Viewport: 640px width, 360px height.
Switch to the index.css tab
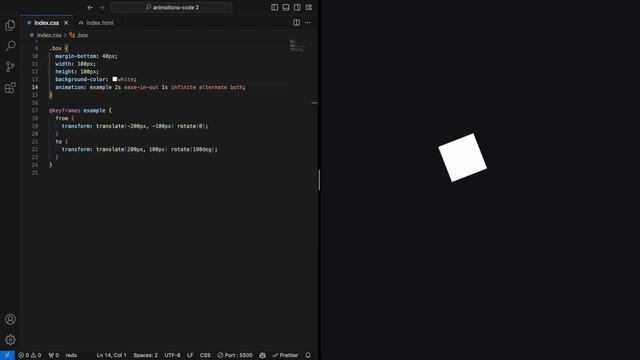[47, 23]
